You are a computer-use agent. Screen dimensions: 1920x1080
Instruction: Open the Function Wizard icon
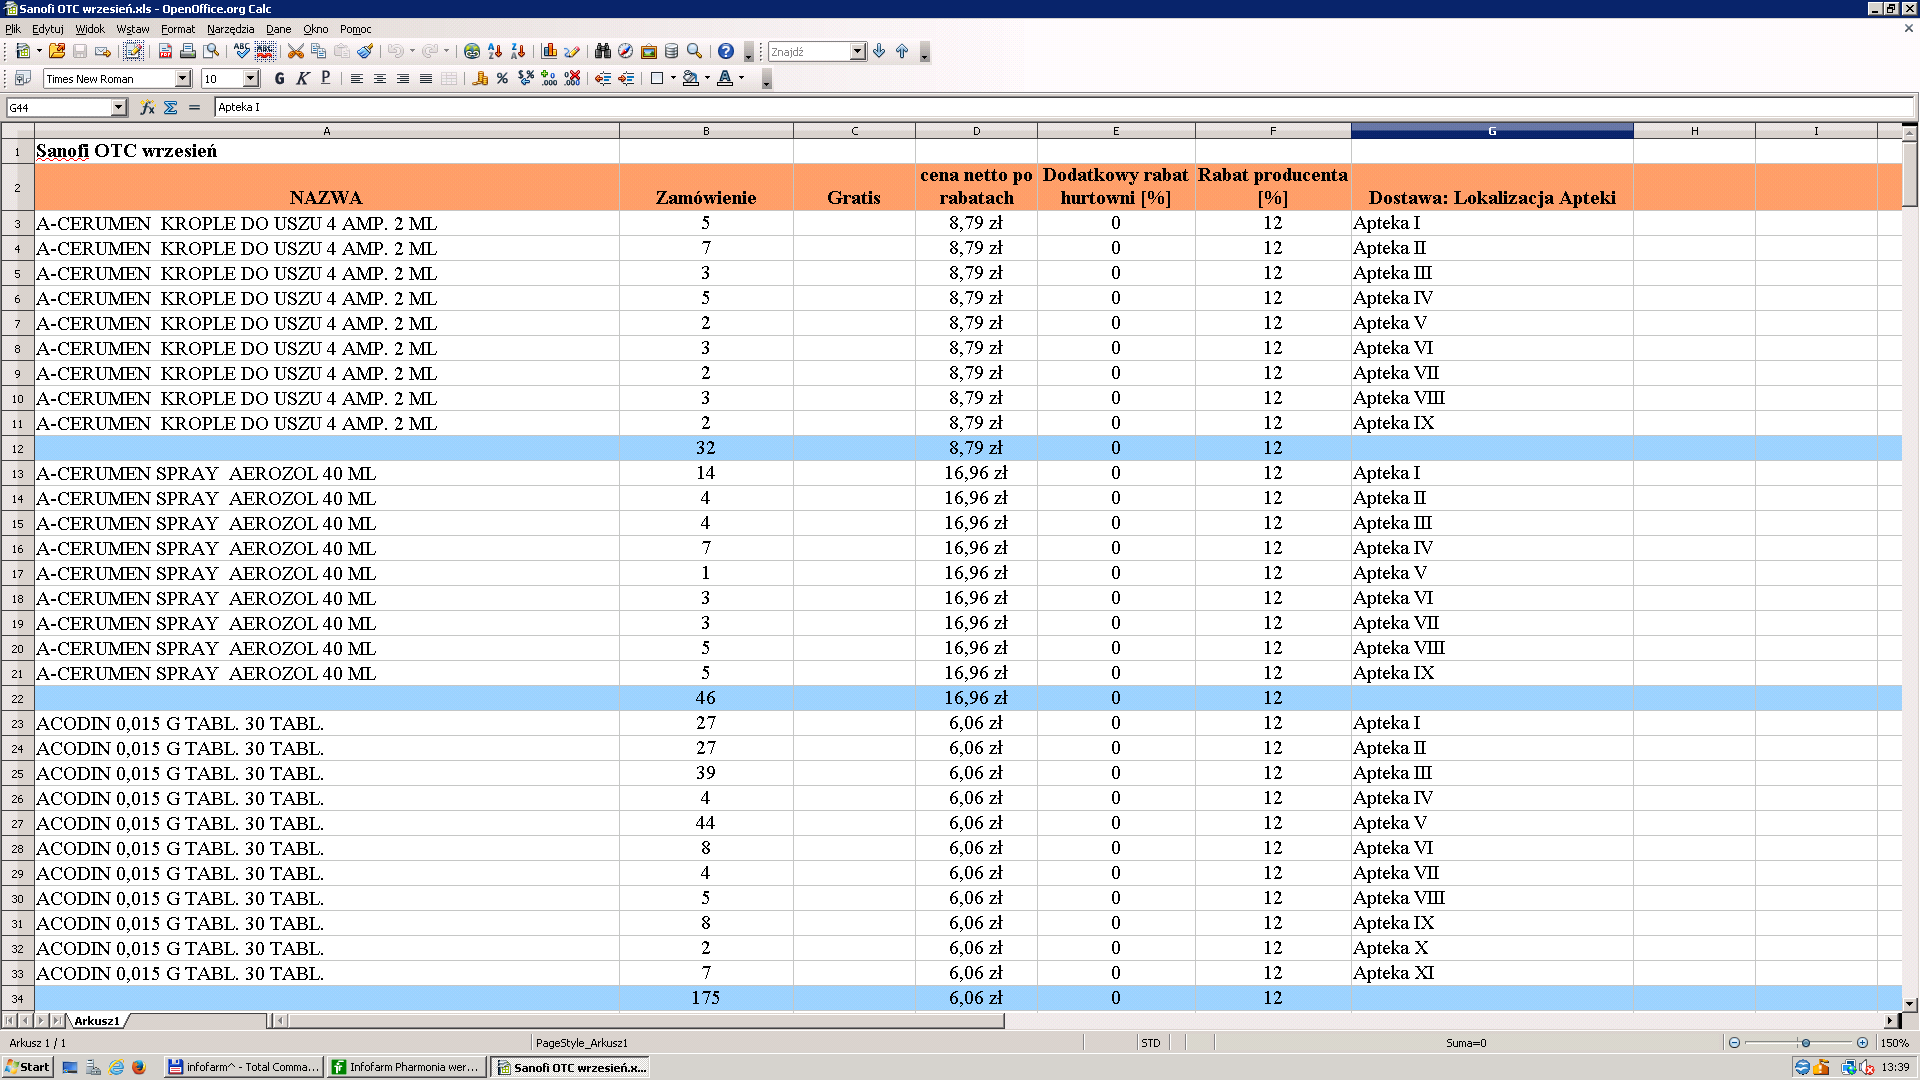(x=147, y=107)
